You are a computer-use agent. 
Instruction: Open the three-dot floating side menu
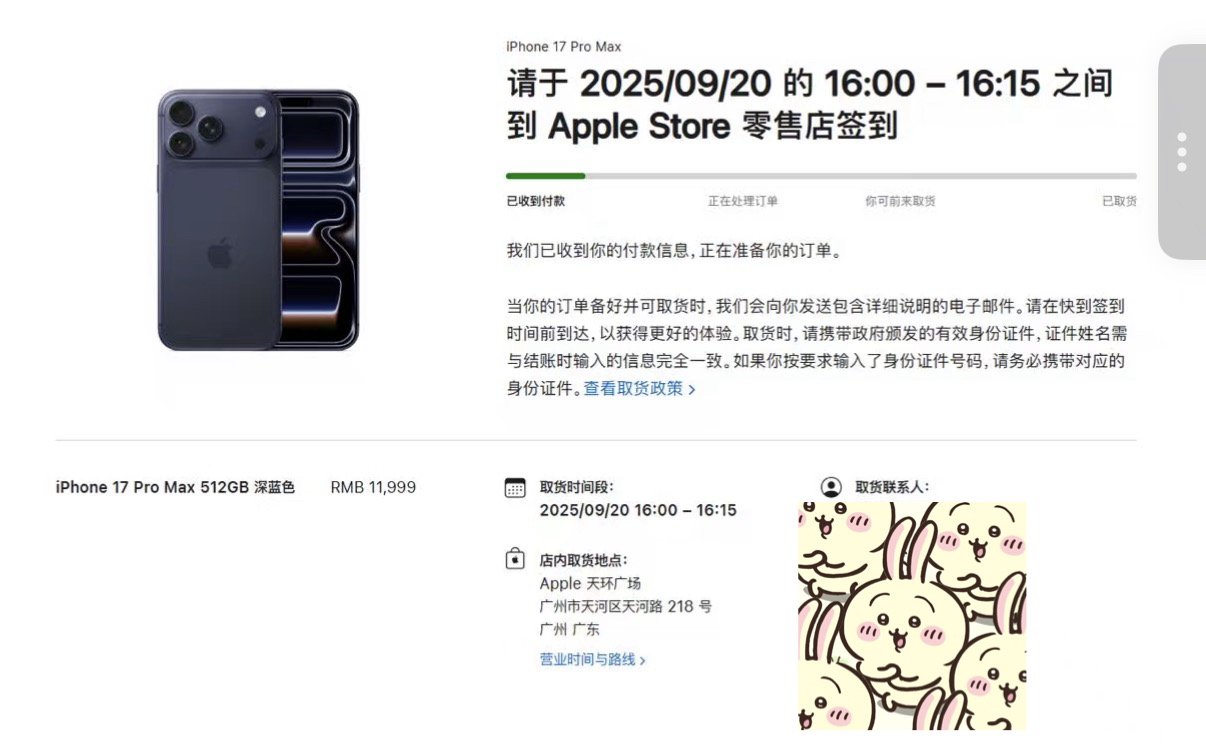coord(1182,152)
